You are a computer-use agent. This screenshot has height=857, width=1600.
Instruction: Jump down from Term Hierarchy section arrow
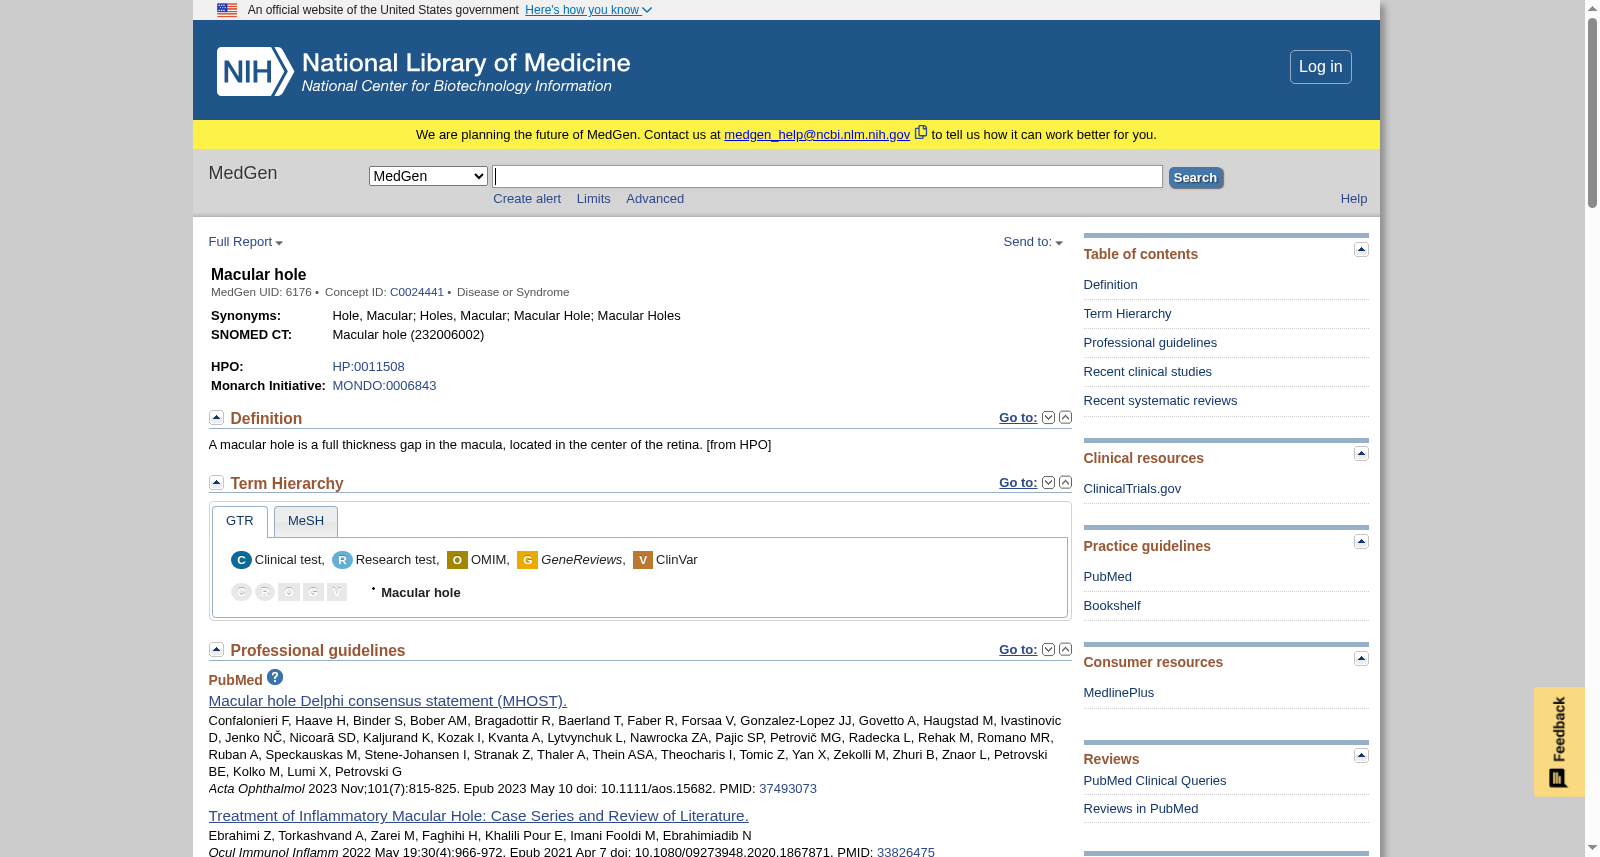(x=1048, y=482)
